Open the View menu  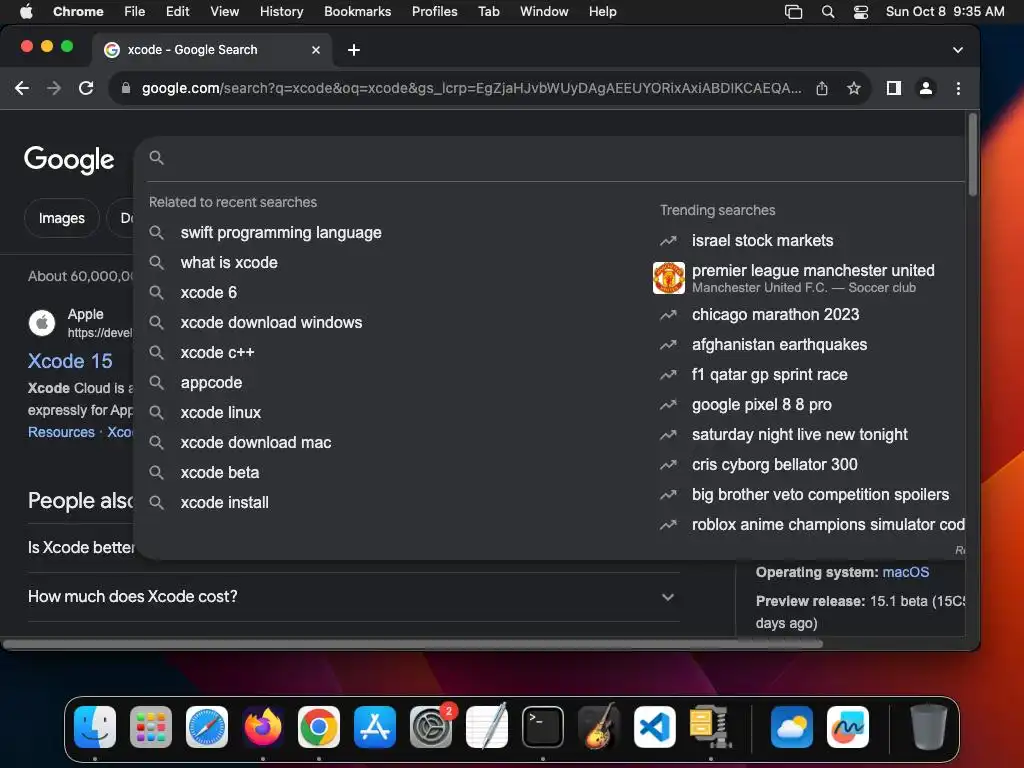coord(225,12)
